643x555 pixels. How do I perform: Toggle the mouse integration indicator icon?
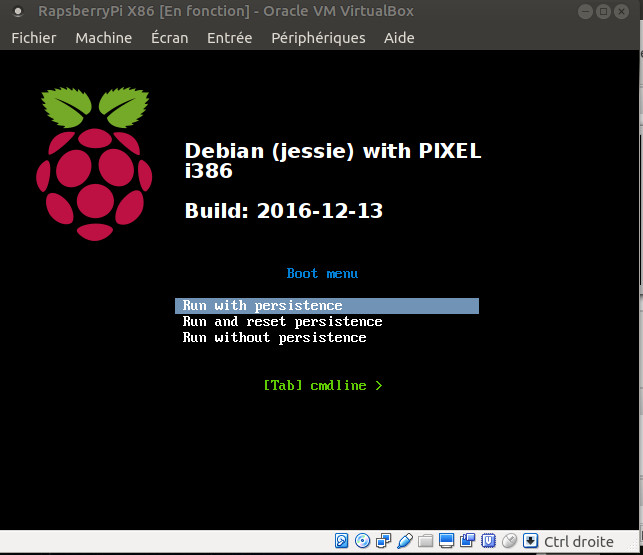point(509,541)
